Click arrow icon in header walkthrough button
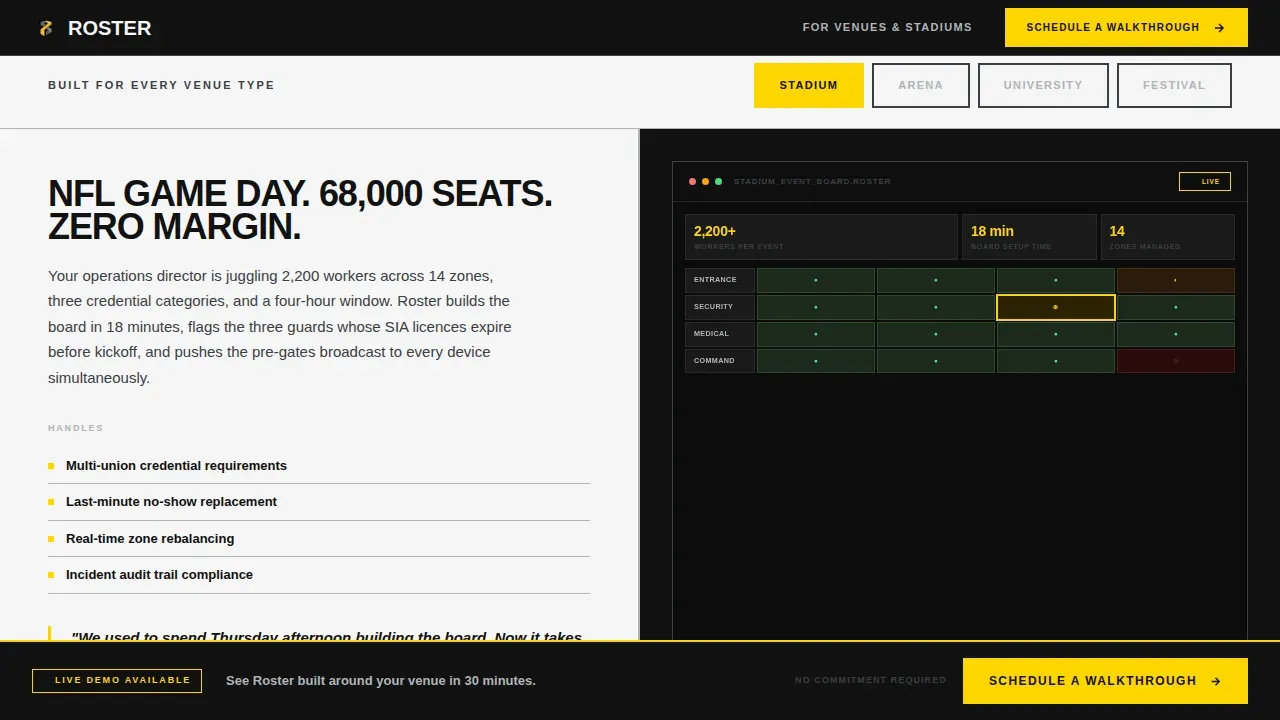This screenshot has width=1280, height=720. (x=1219, y=28)
